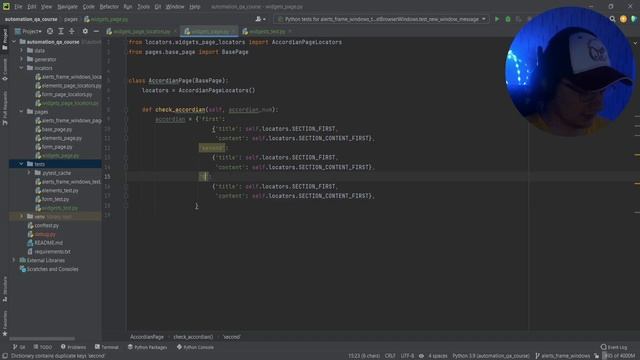The image size is (640, 360).
Task: Open the View menu
Action: [x=47, y=7]
